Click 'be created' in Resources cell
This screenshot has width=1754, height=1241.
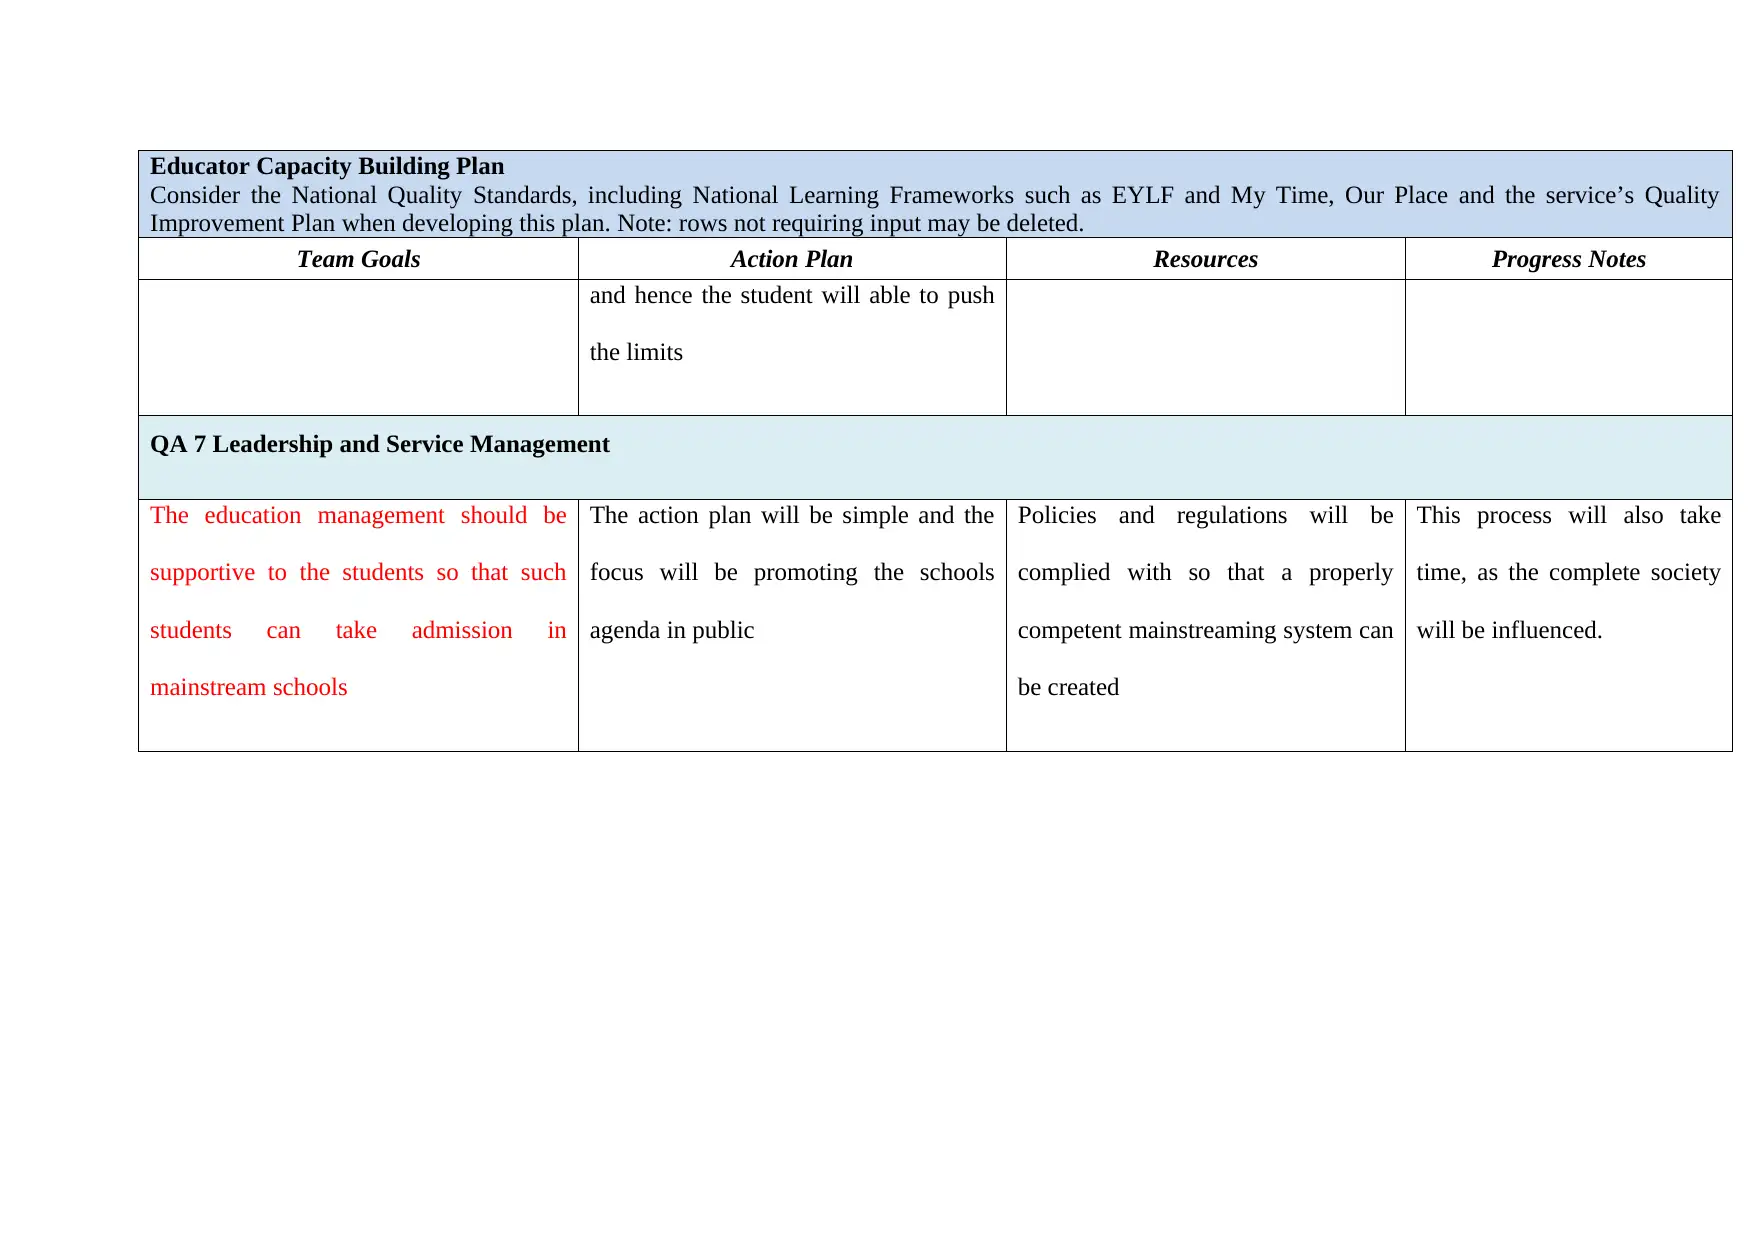coord(1068,687)
